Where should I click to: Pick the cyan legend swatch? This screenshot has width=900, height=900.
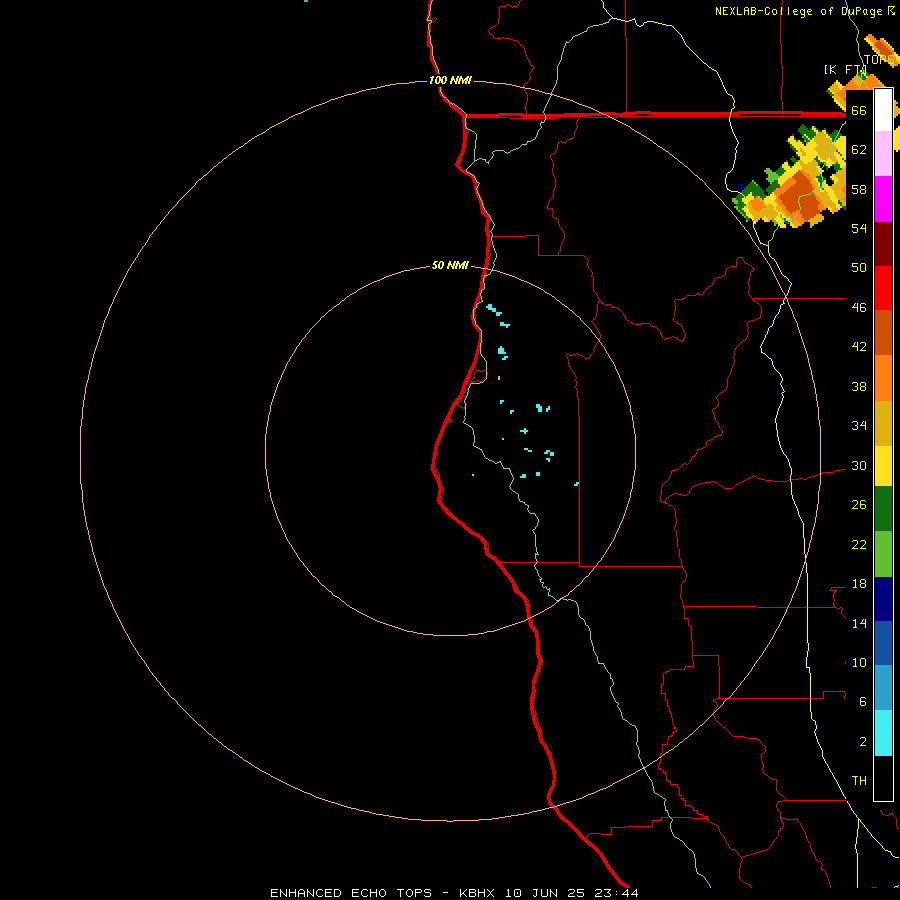(883, 733)
